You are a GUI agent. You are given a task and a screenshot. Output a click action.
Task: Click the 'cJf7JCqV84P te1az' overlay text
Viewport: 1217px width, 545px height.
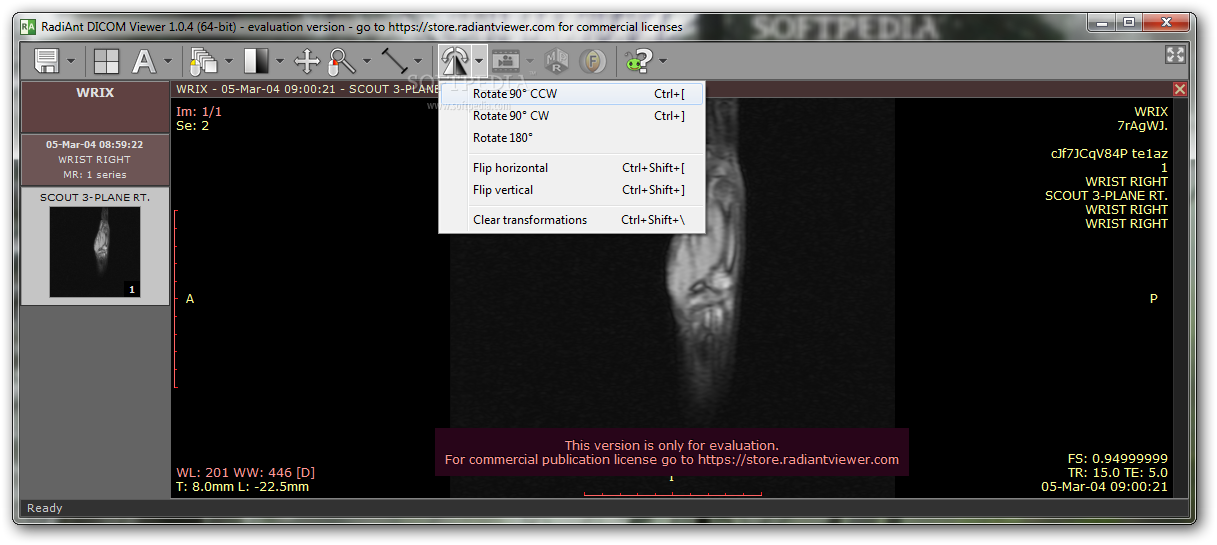tap(1109, 154)
